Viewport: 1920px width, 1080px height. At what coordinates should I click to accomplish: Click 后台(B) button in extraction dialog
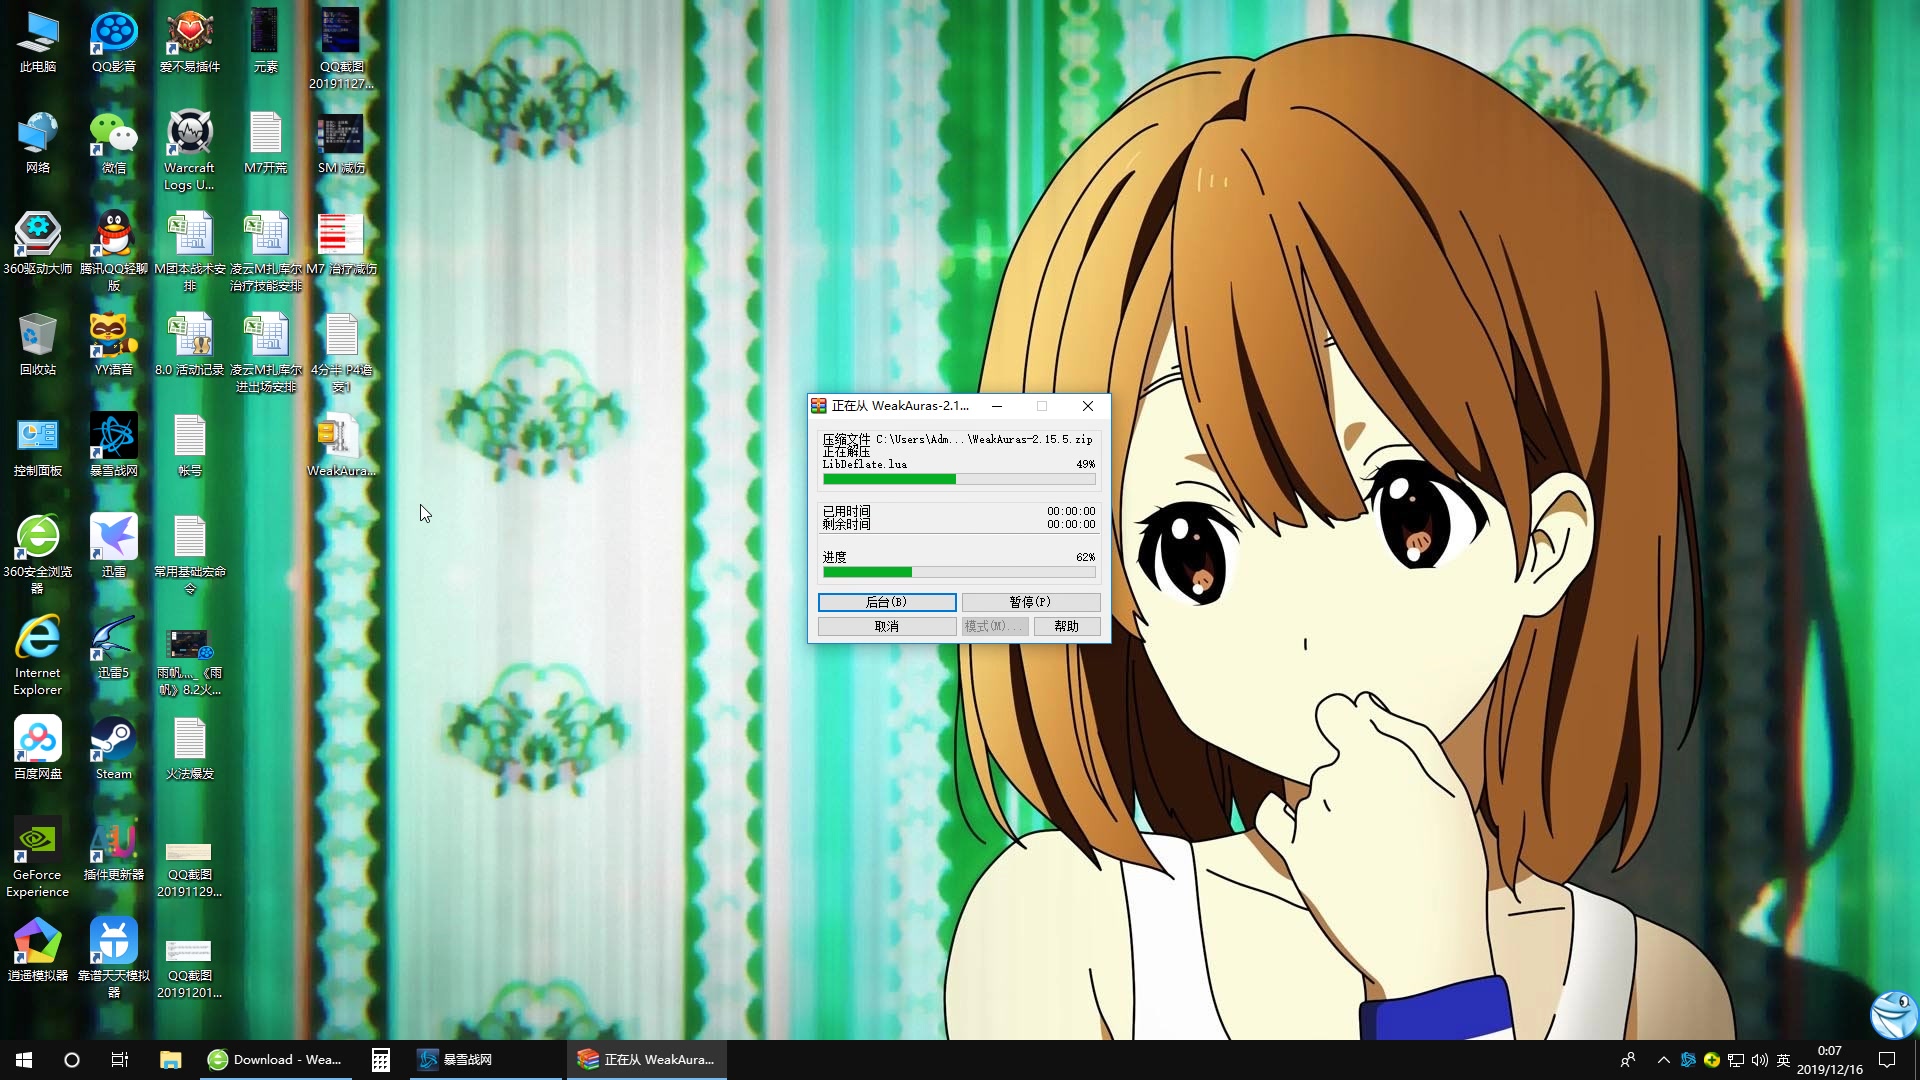click(887, 602)
